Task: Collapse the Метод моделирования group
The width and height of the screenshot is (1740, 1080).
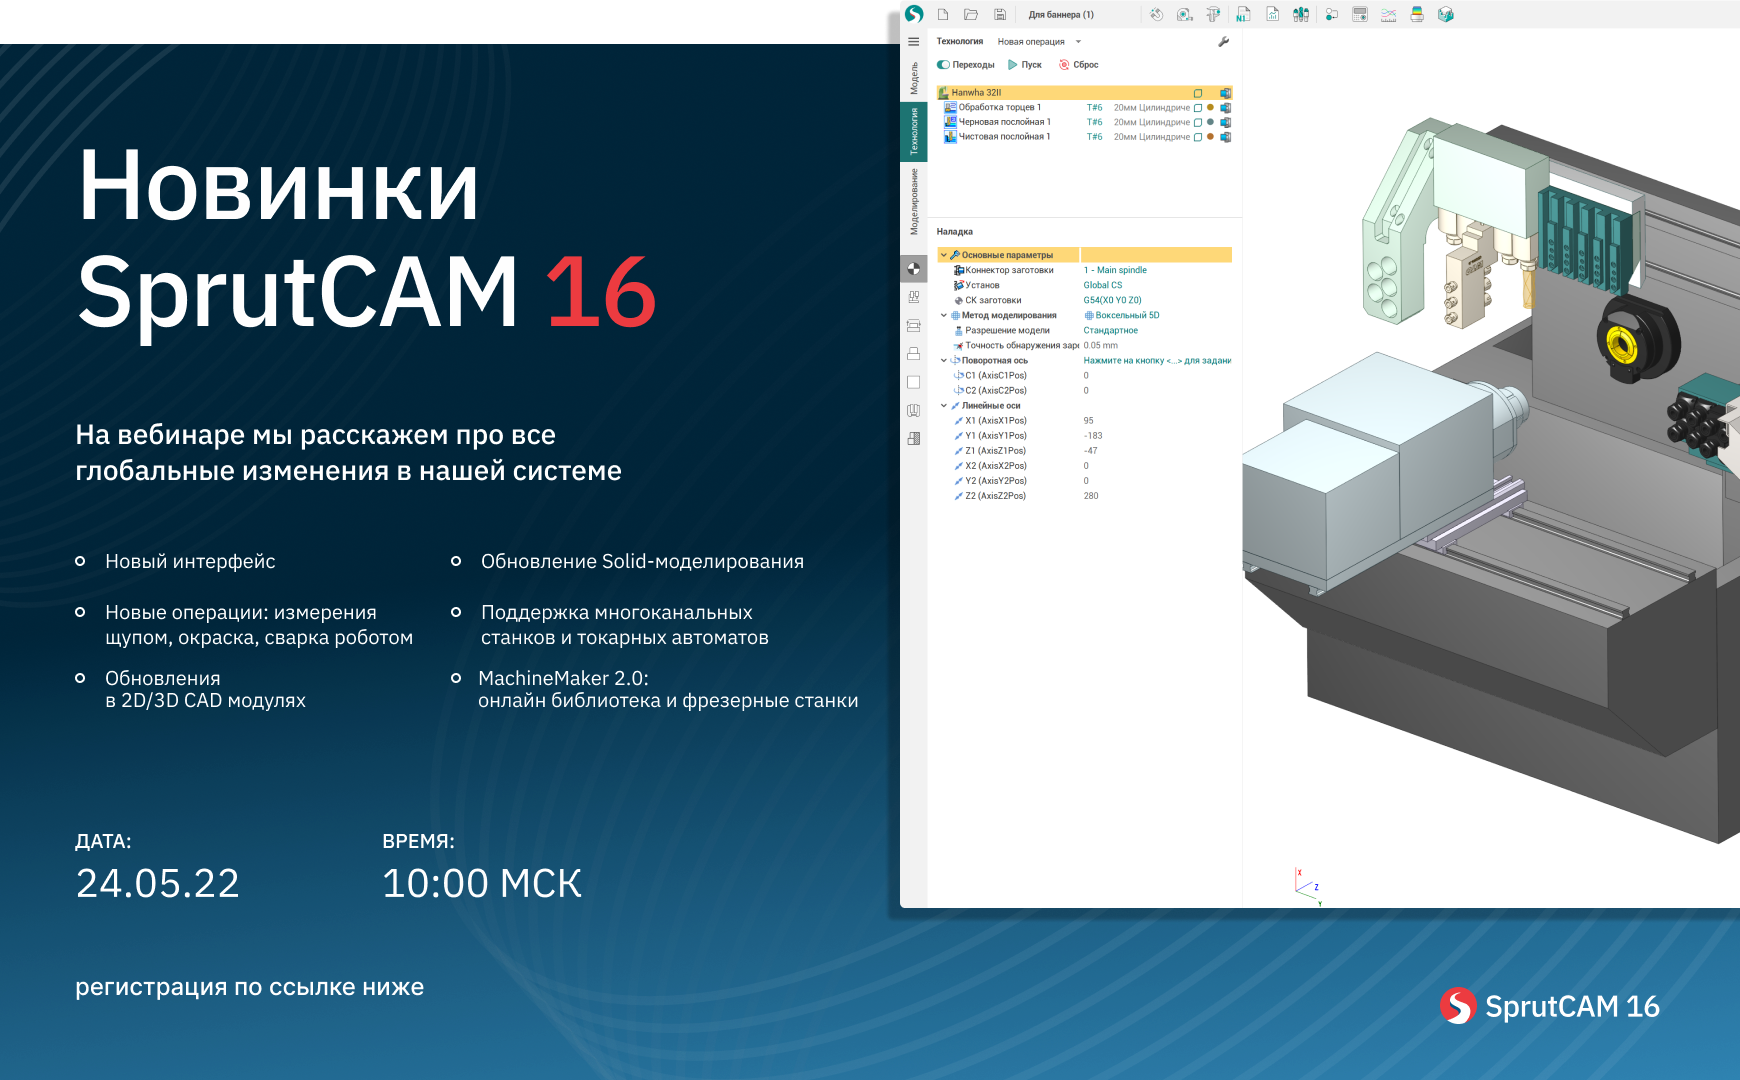Action: [943, 315]
